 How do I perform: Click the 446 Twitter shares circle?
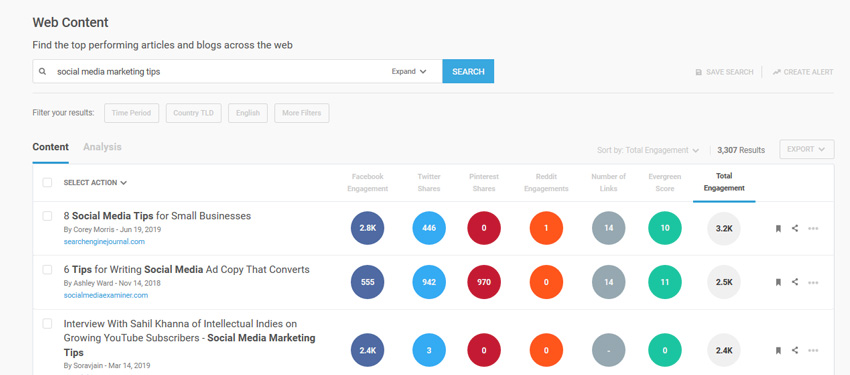pyautogui.click(x=429, y=228)
